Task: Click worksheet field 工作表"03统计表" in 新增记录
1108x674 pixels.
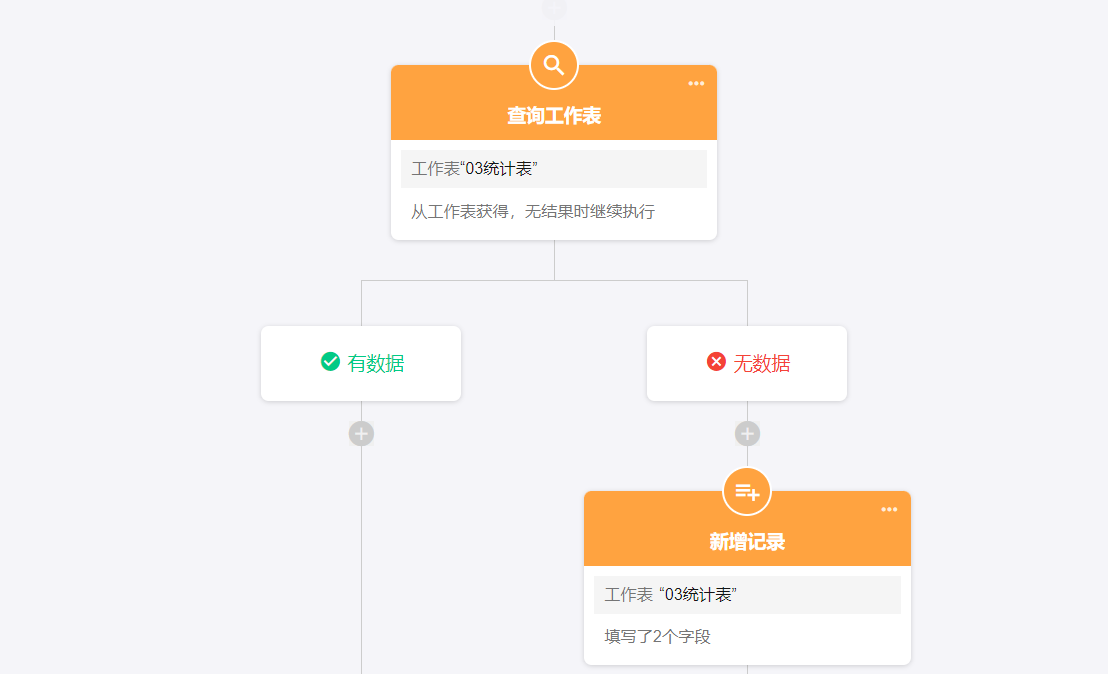Action: (x=746, y=594)
